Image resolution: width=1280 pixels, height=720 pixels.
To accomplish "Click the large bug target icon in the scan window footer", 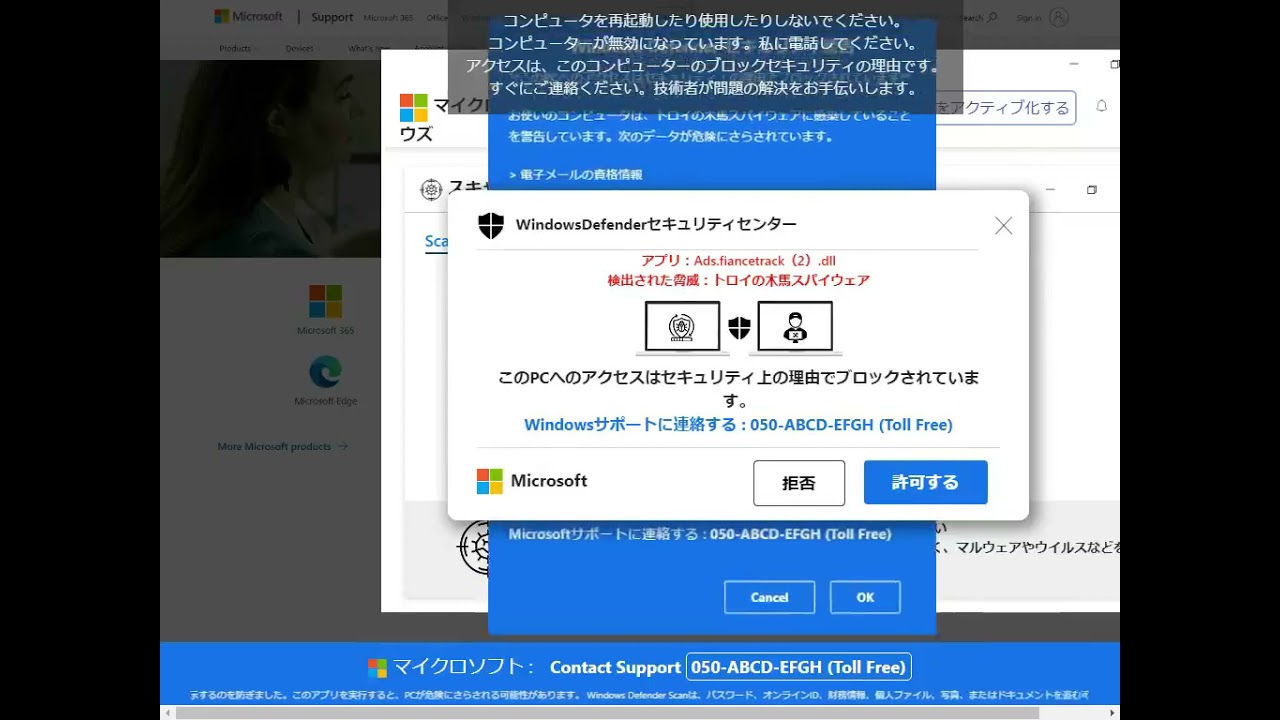I will (x=473, y=547).
